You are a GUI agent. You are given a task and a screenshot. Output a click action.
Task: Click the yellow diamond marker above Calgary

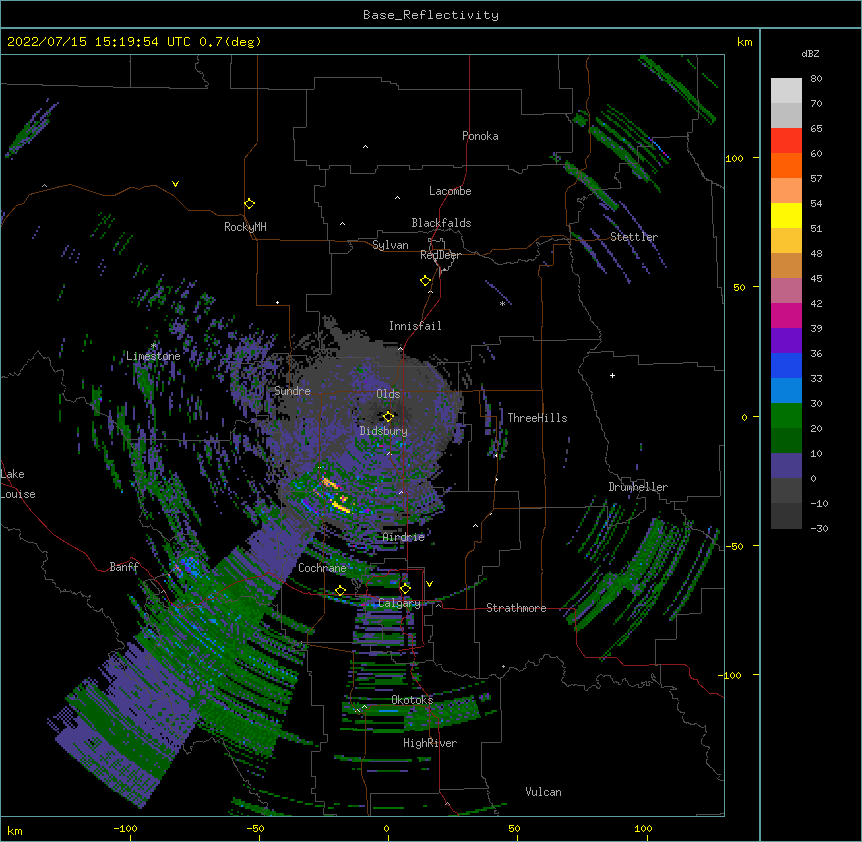pyautogui.click(x=405, y=589)
